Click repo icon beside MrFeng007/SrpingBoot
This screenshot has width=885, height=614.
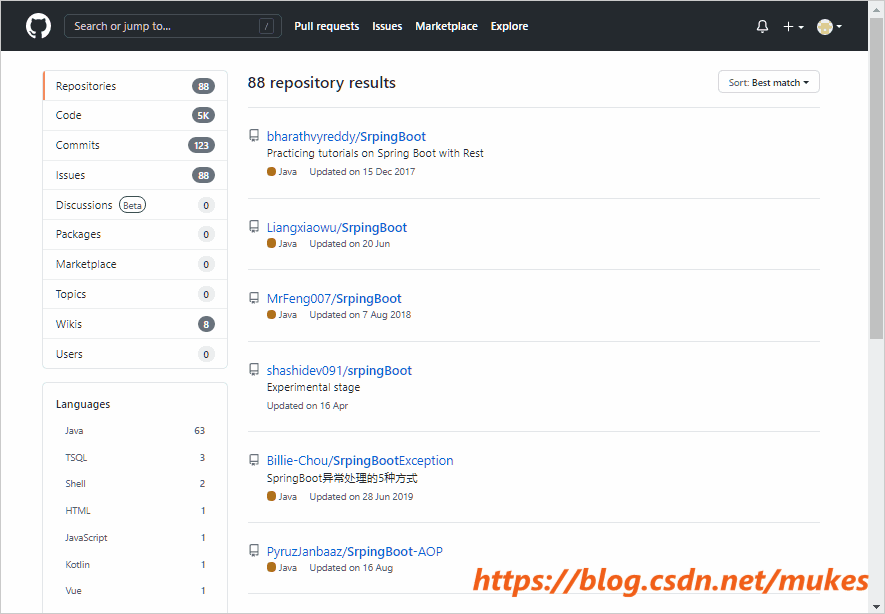point(254,297)
